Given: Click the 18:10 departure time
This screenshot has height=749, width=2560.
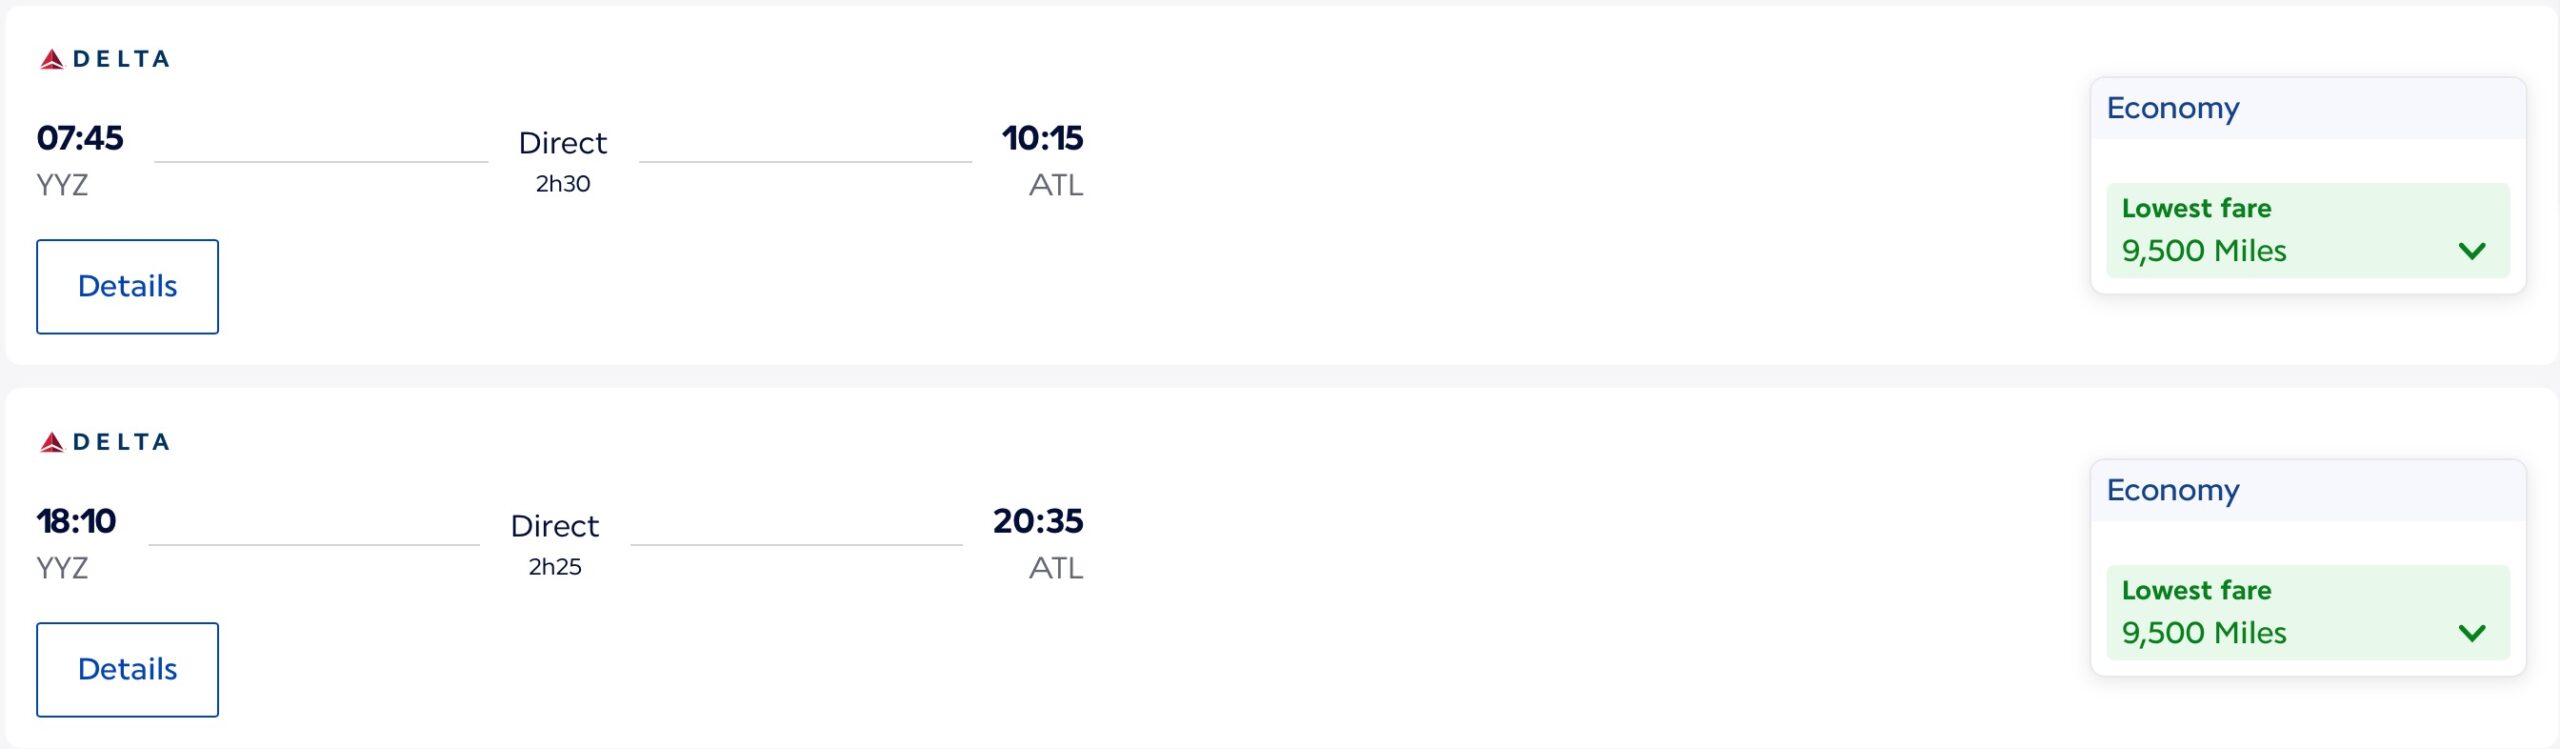Looking at the screenshot, I should pyautogui.click(x=76, y=521).
